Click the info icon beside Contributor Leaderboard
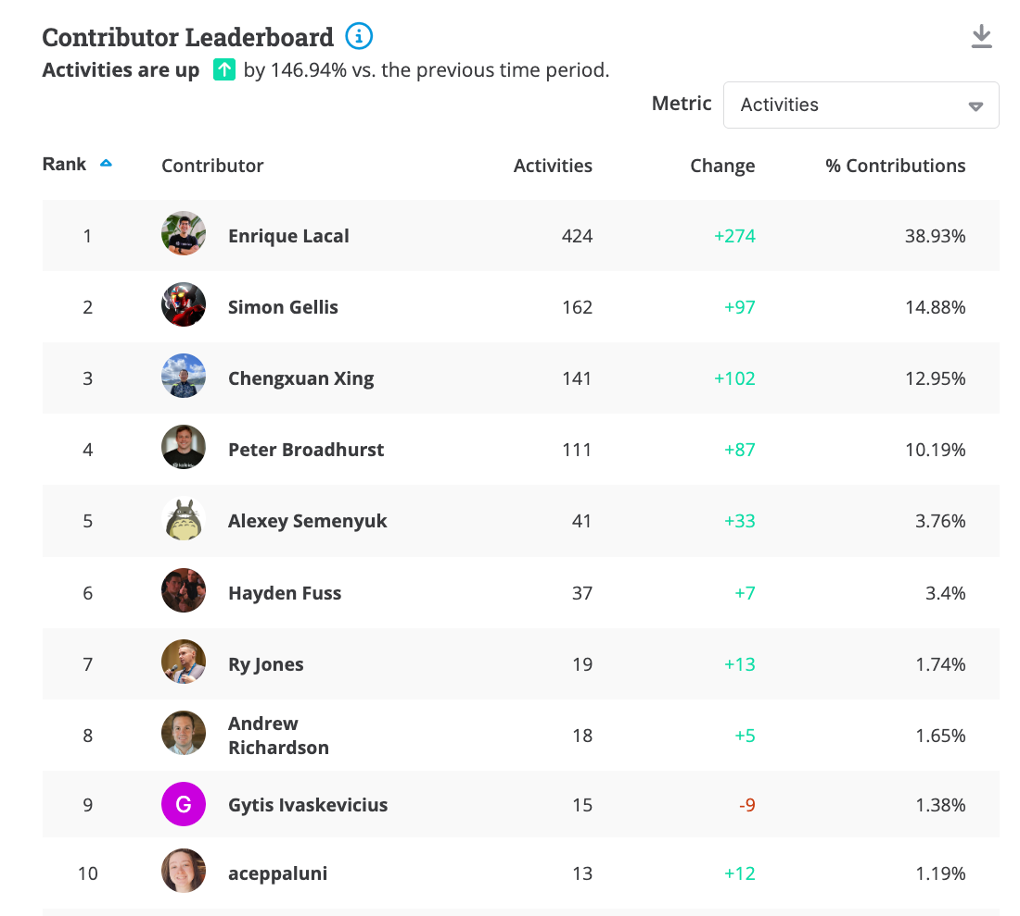1020x916 pixels. pyautogui.click(x=359, y=36)
